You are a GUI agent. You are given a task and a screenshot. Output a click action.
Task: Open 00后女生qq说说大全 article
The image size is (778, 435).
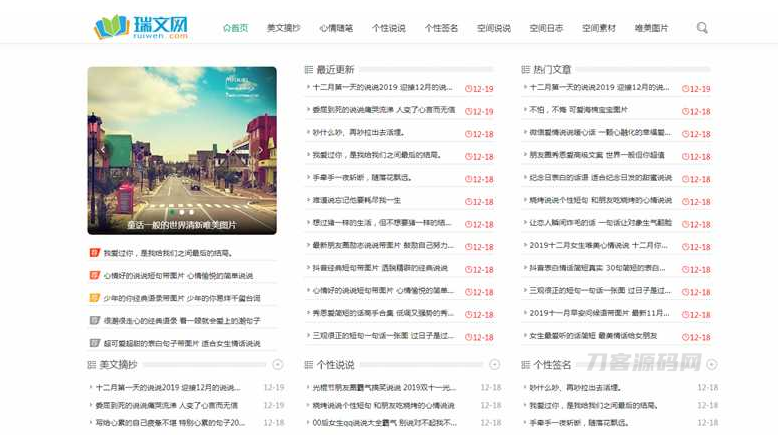385,423
